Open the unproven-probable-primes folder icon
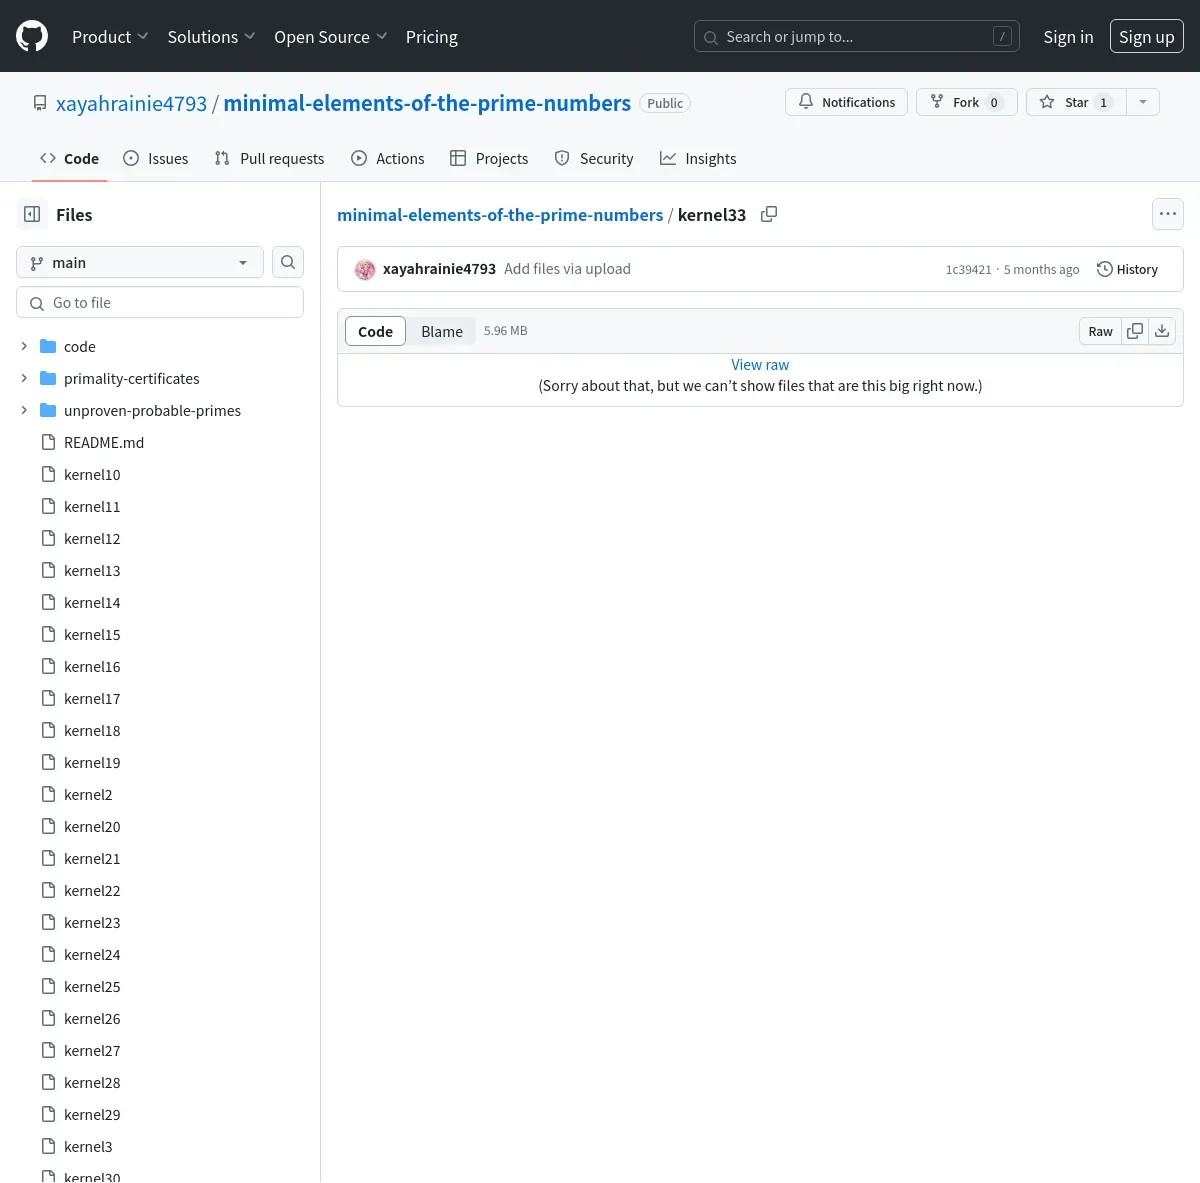The height and width of the screenshot is (1183, 1200). [x=48, y=410]
